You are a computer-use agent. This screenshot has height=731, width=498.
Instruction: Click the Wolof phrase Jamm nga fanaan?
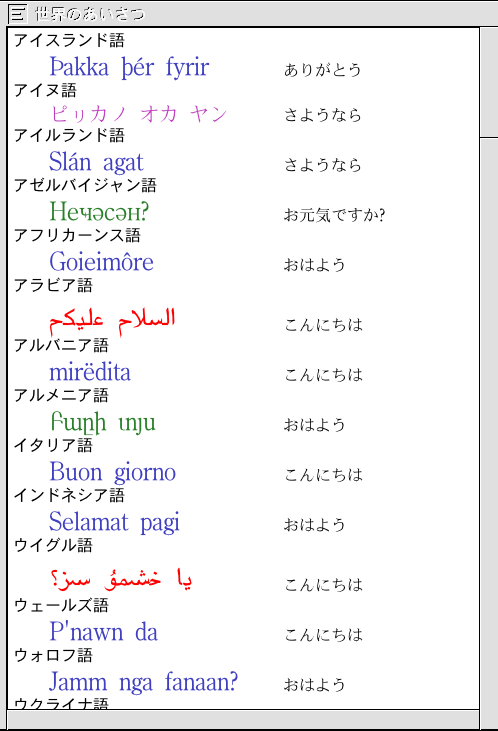tap(144, 683)
